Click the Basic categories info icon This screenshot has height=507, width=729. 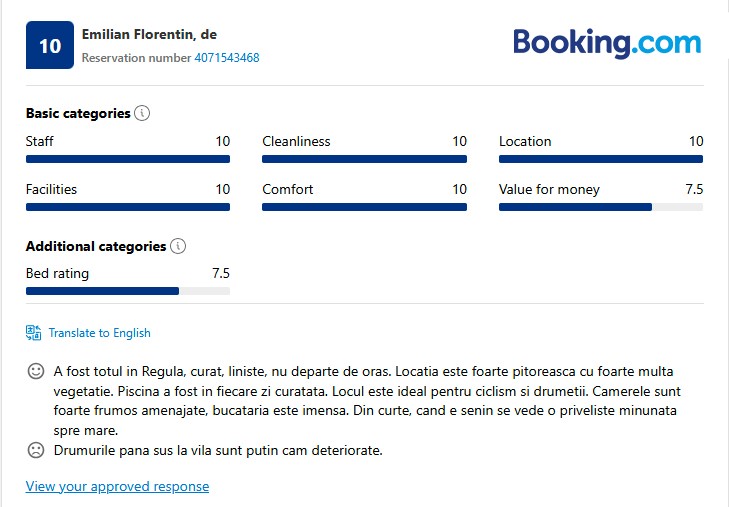click(x=142, y=113)
